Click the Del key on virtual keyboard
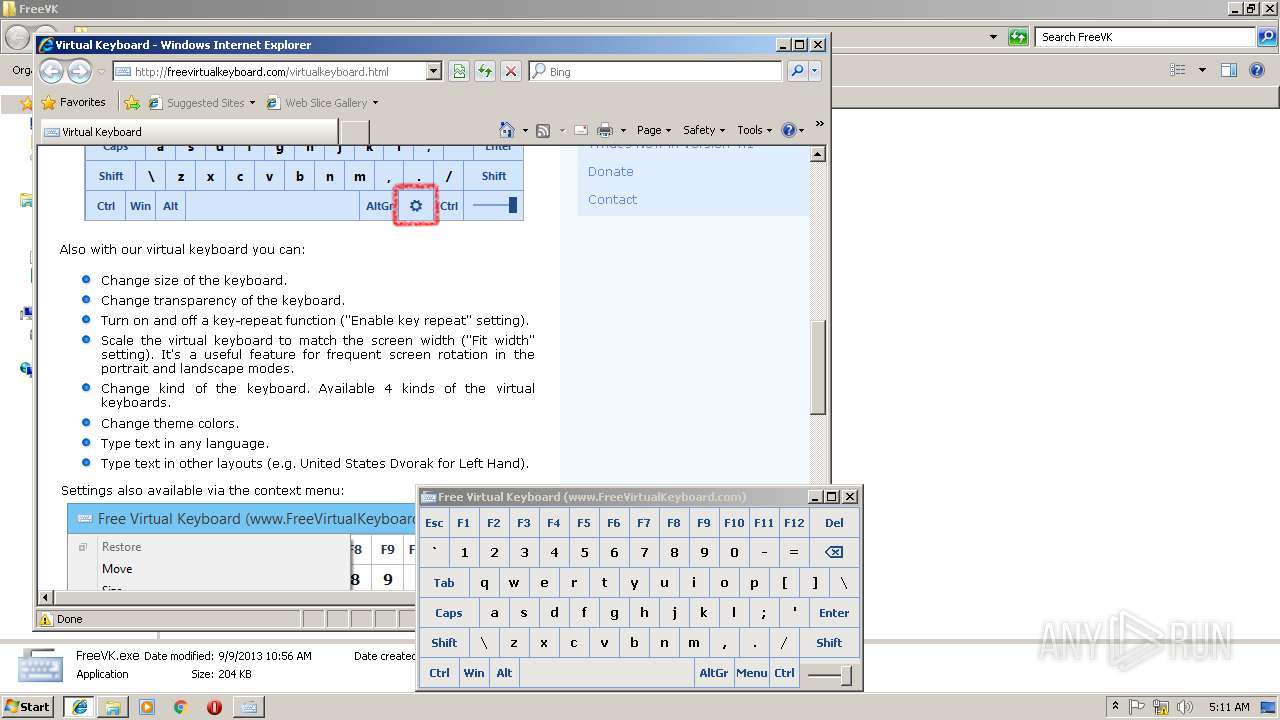 [834, 522]
